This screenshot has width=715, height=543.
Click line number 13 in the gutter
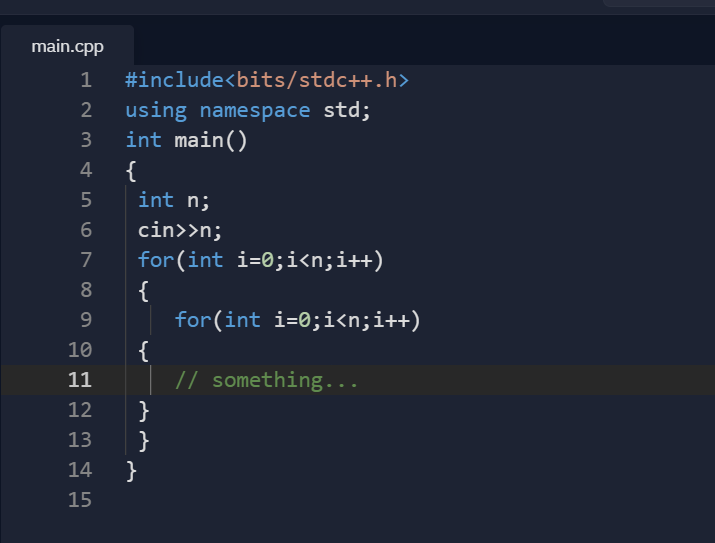tap(79, 440)
